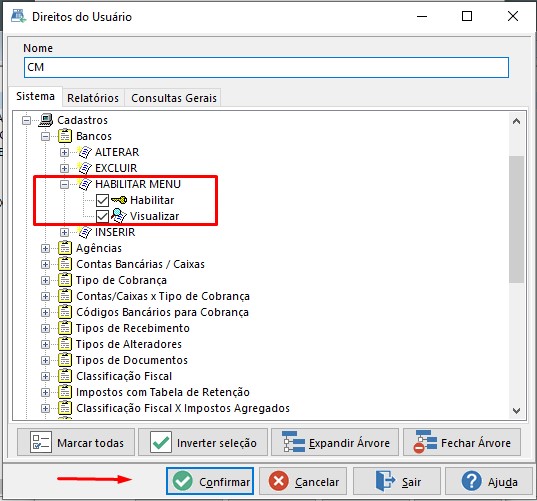Click the Cadastros computer icon
The image size is (537, 501).
pyautogui.click(x=46, y=120)
